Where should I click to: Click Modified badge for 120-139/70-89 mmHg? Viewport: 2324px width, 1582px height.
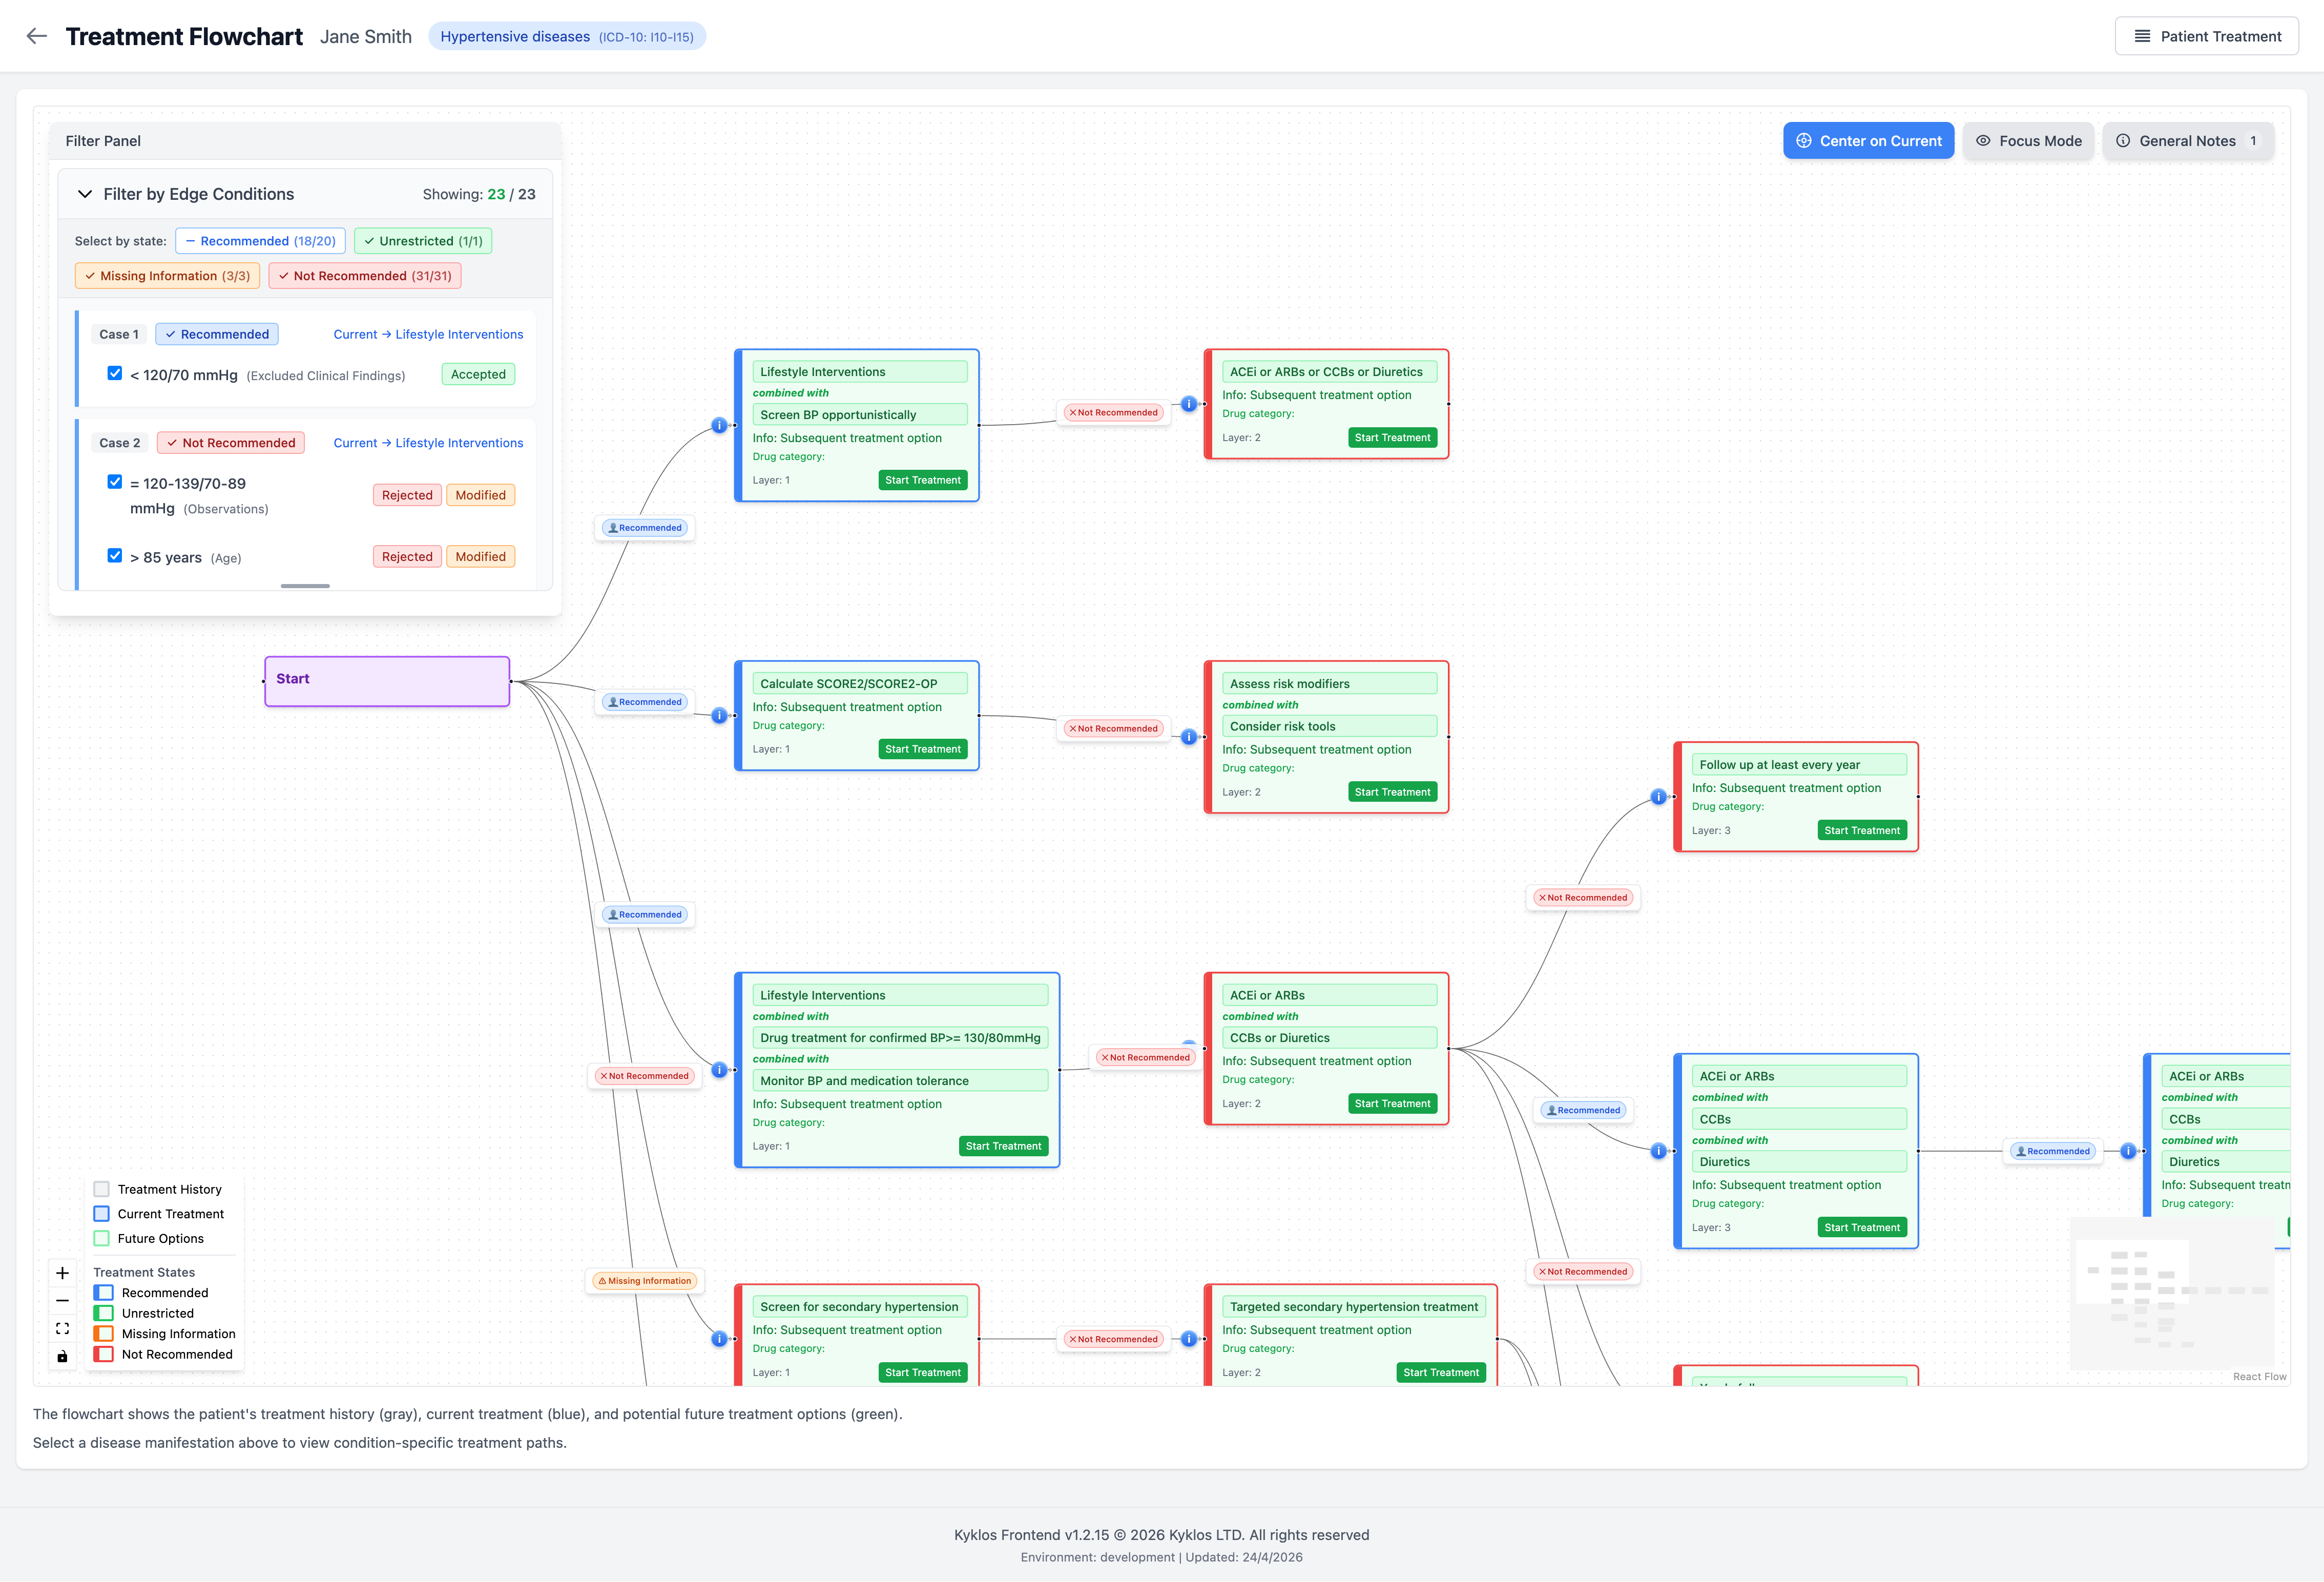480,495
